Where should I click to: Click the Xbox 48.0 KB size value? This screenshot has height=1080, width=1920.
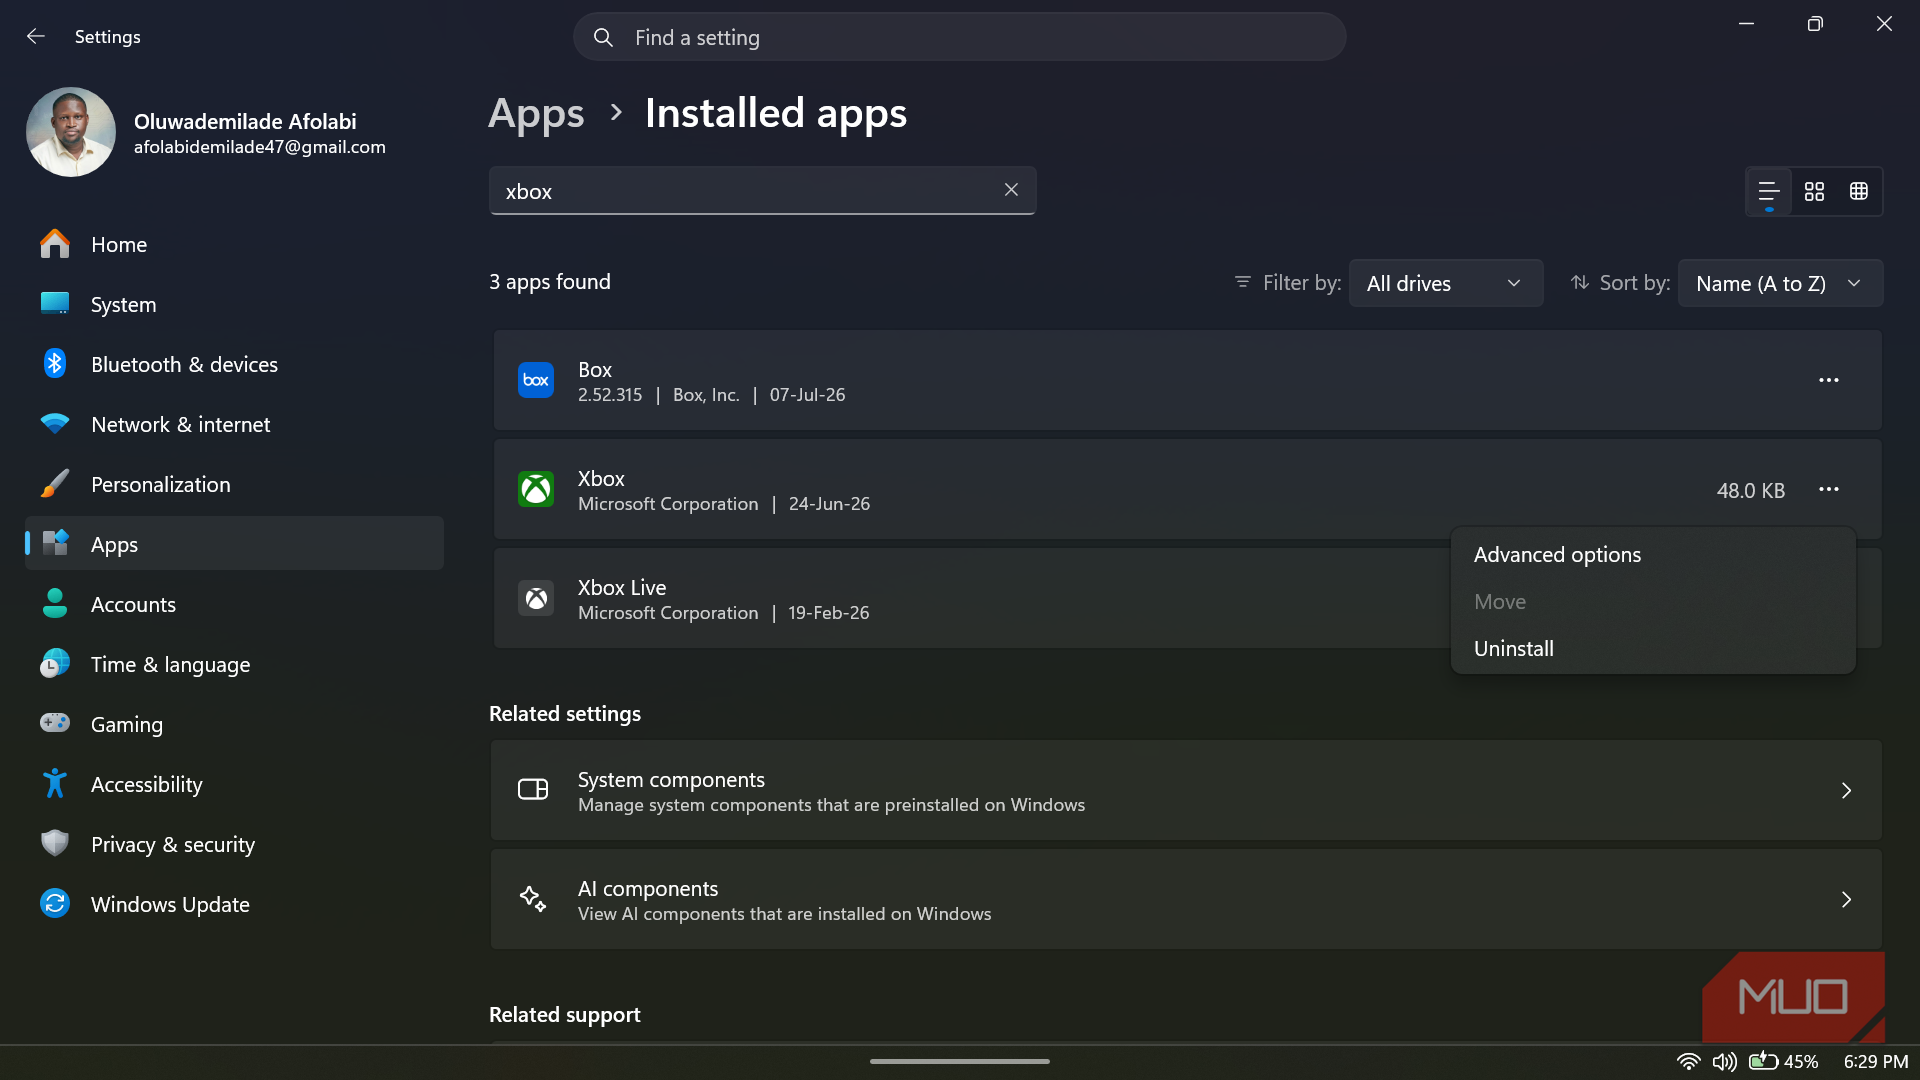tap(1751, 490)
